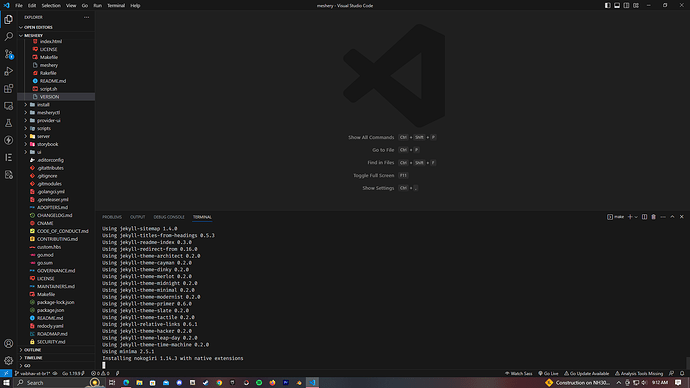Viewport: 690px width, 388px height.
Task: Open the Terminal menu
Action: pyautogui.click(x=116, y=5)
